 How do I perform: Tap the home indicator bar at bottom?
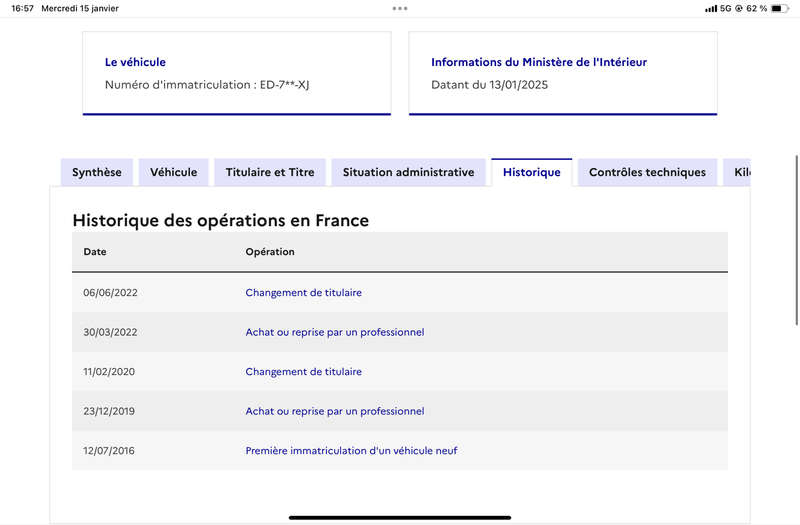point(400,517)
